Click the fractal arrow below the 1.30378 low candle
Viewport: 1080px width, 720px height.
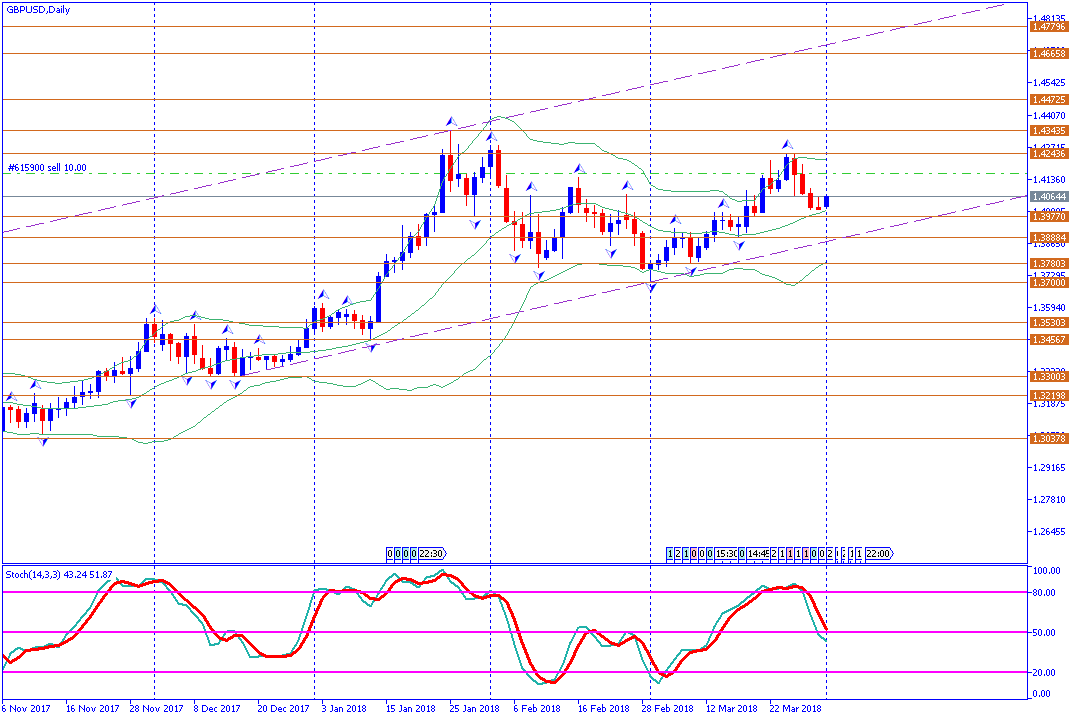[x=43, y=442]
